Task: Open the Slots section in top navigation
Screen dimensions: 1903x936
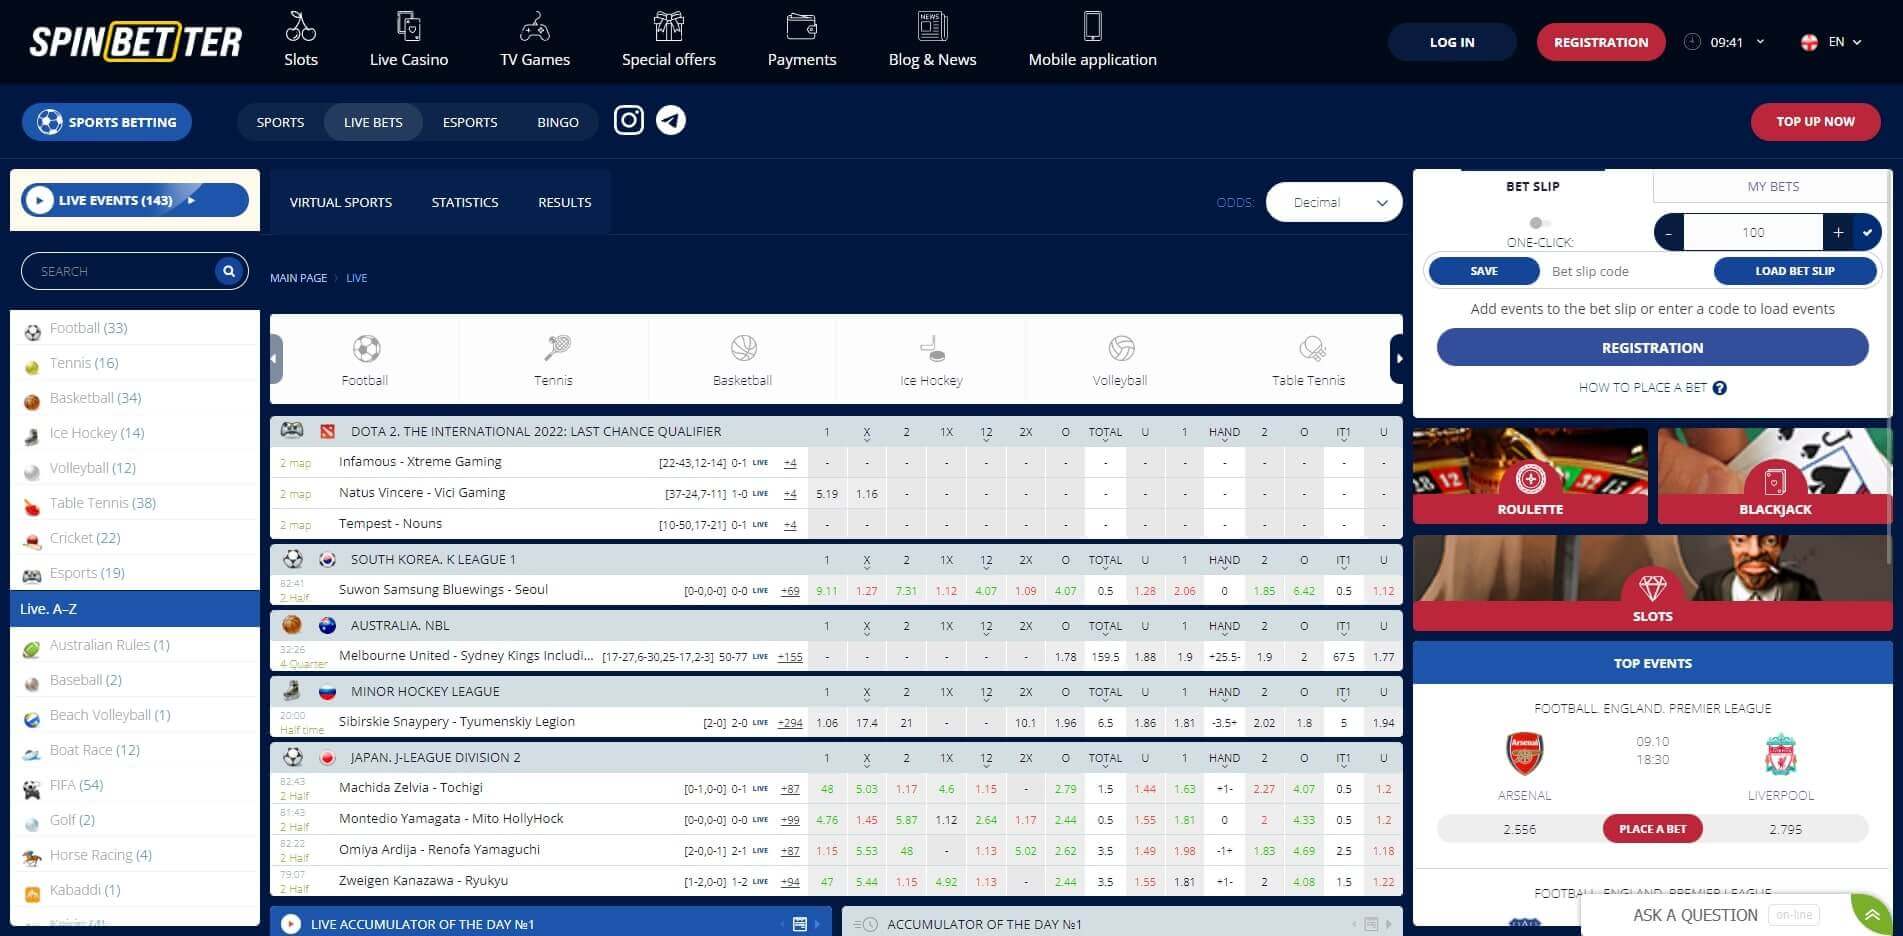Action: (300, 40)
